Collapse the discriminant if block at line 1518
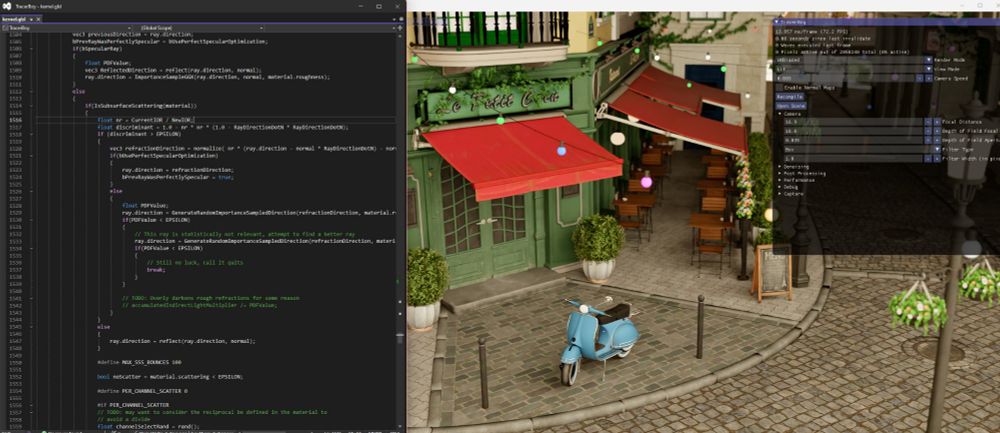Image resolution: width=1000 pixels, height=433 pixels. 31,134
